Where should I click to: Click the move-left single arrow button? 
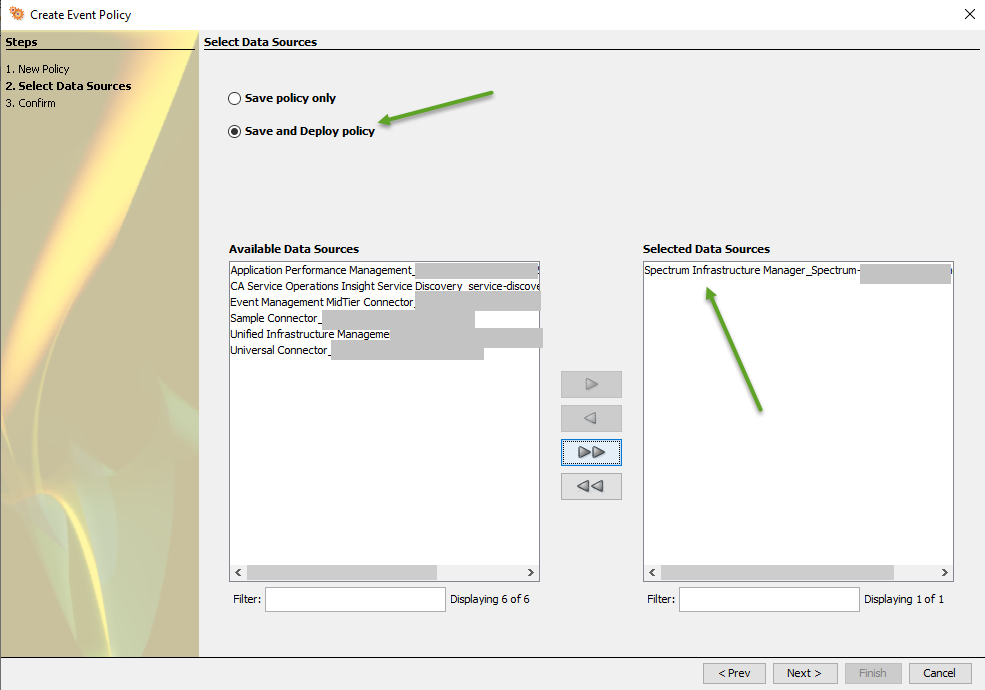(x=591, y=418)
